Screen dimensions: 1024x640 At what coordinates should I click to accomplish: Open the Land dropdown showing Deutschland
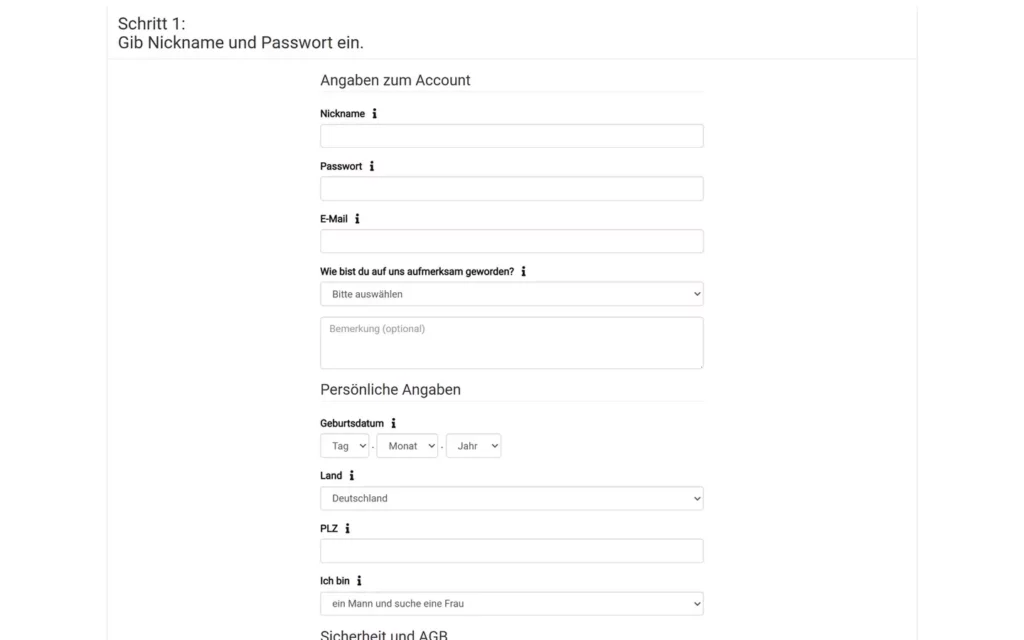coord(511,498)
